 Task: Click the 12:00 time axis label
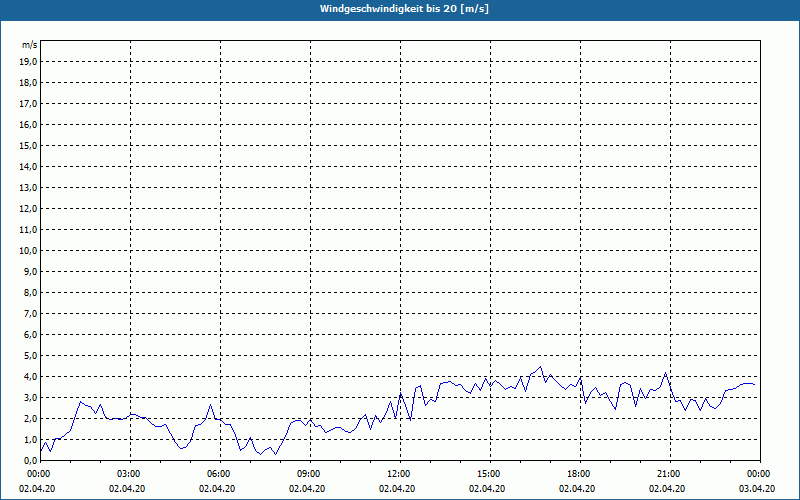tap(399, 473)
